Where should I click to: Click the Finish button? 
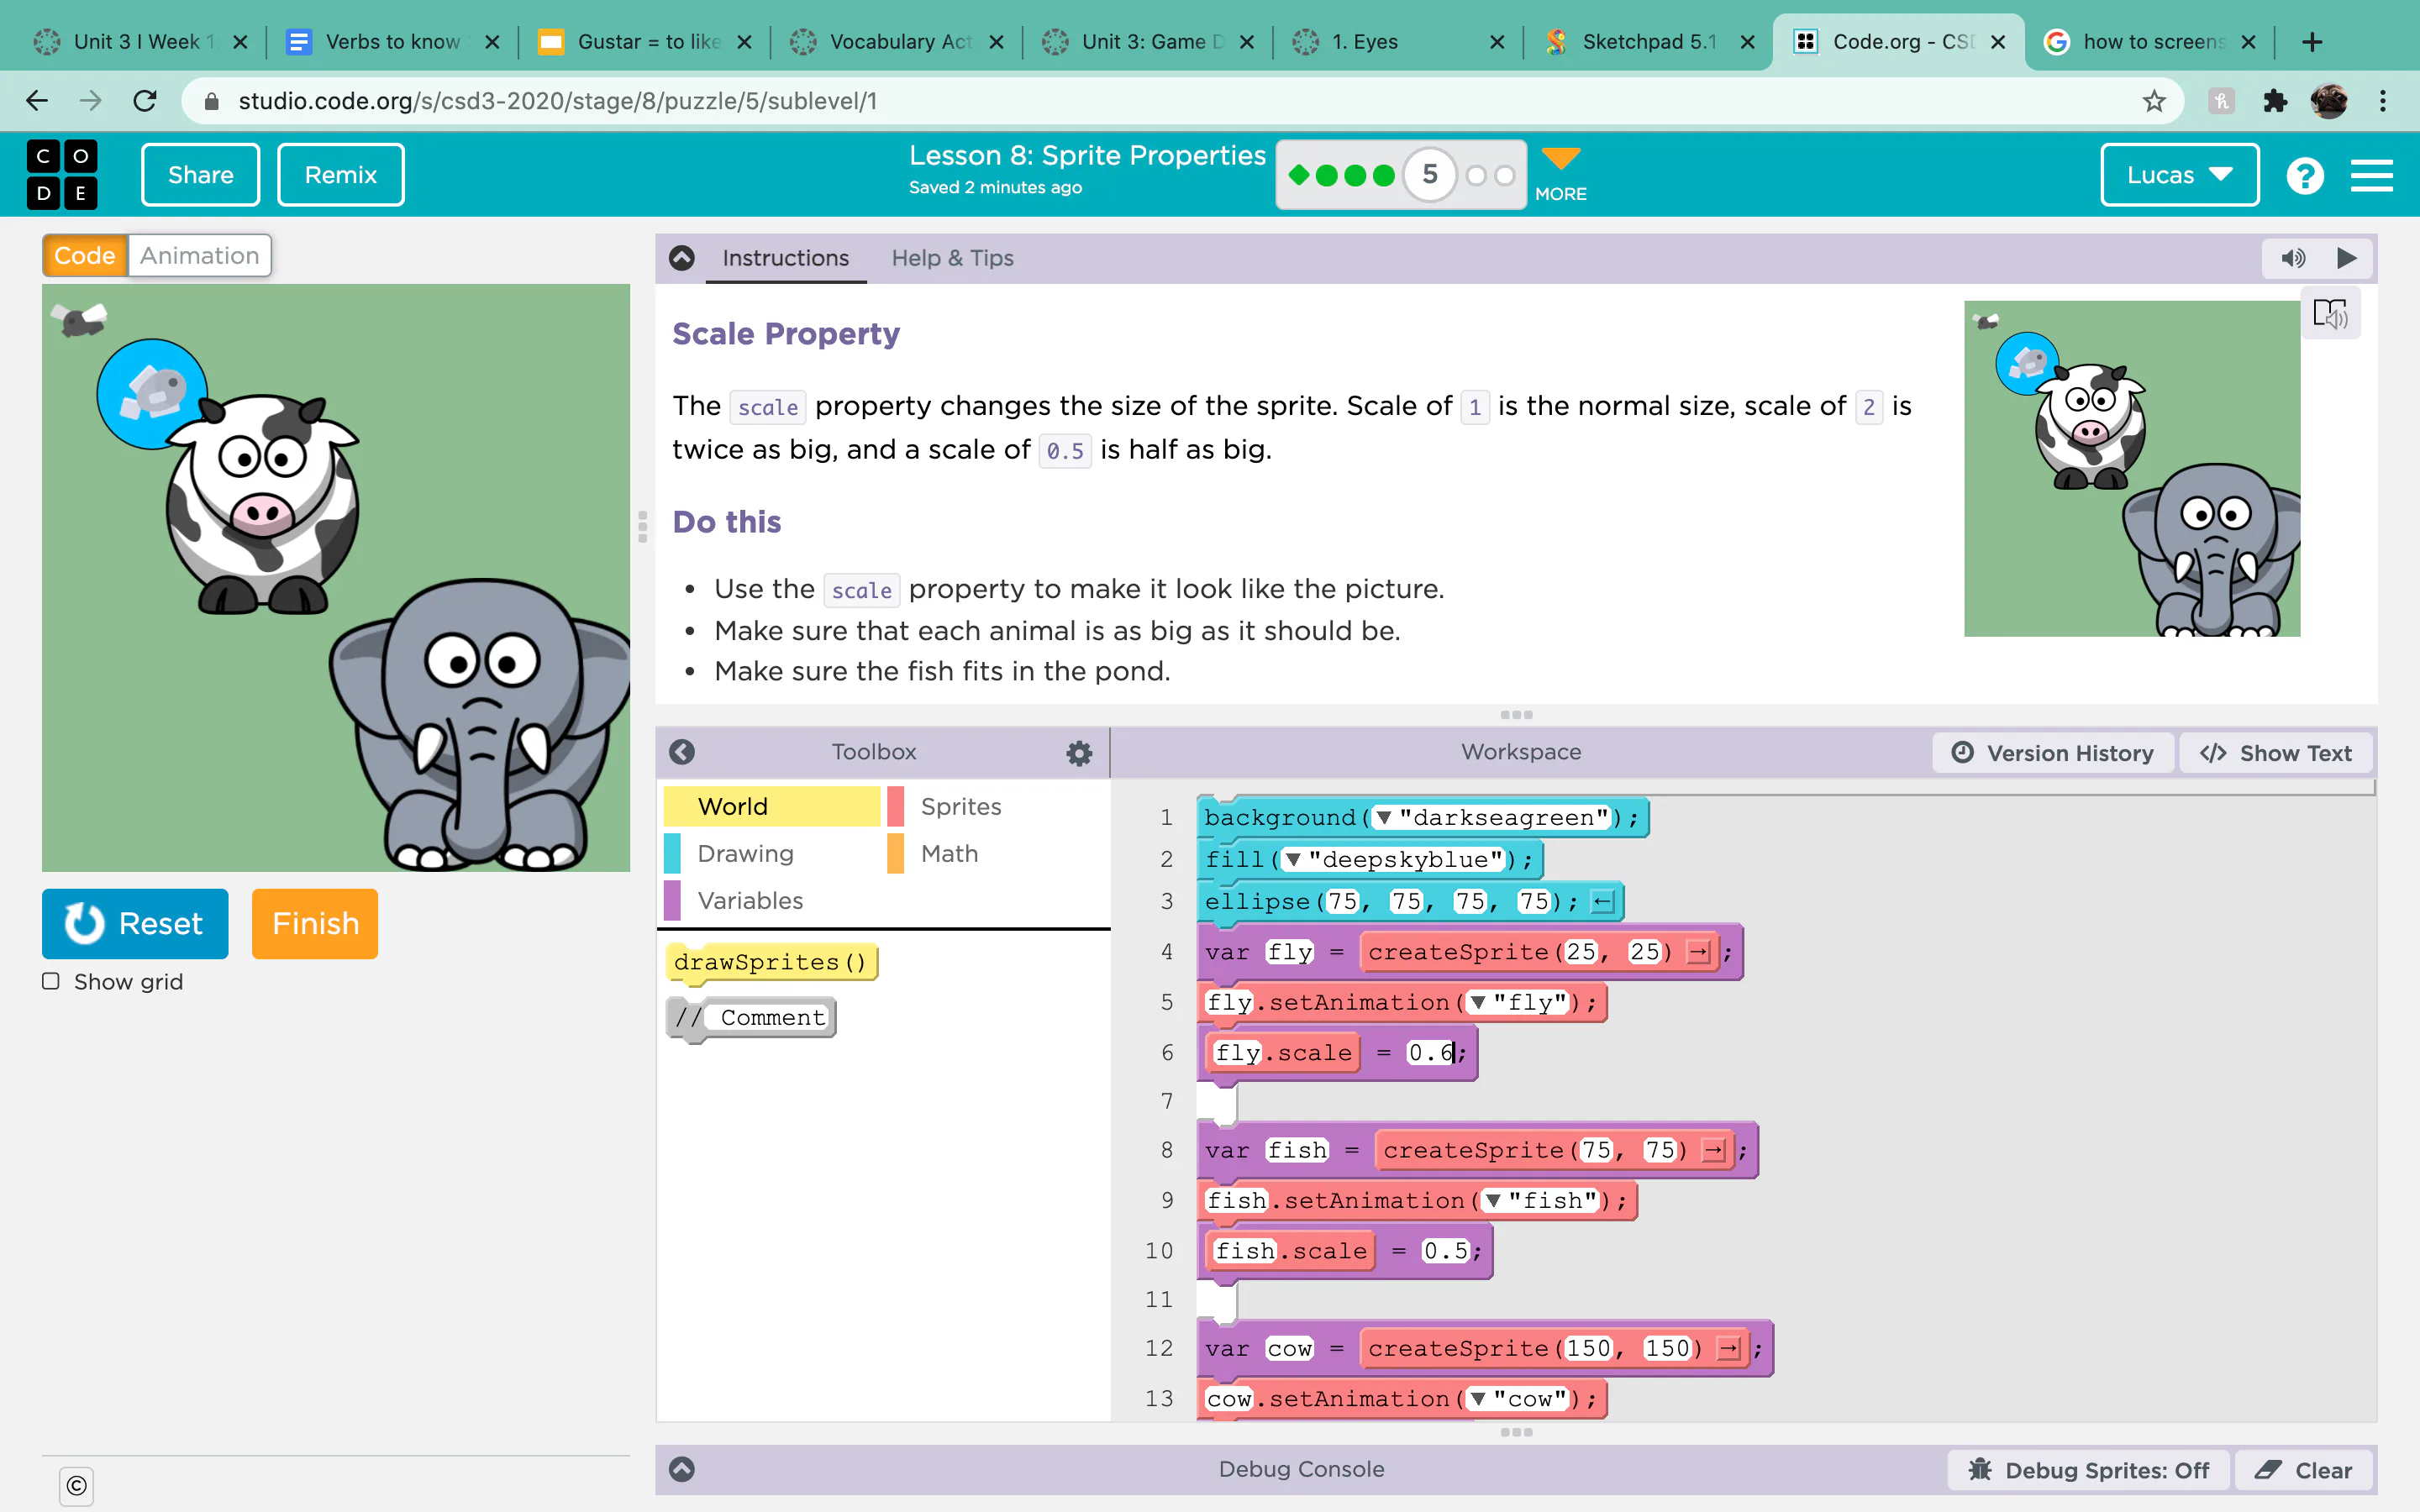pos(315,923)
